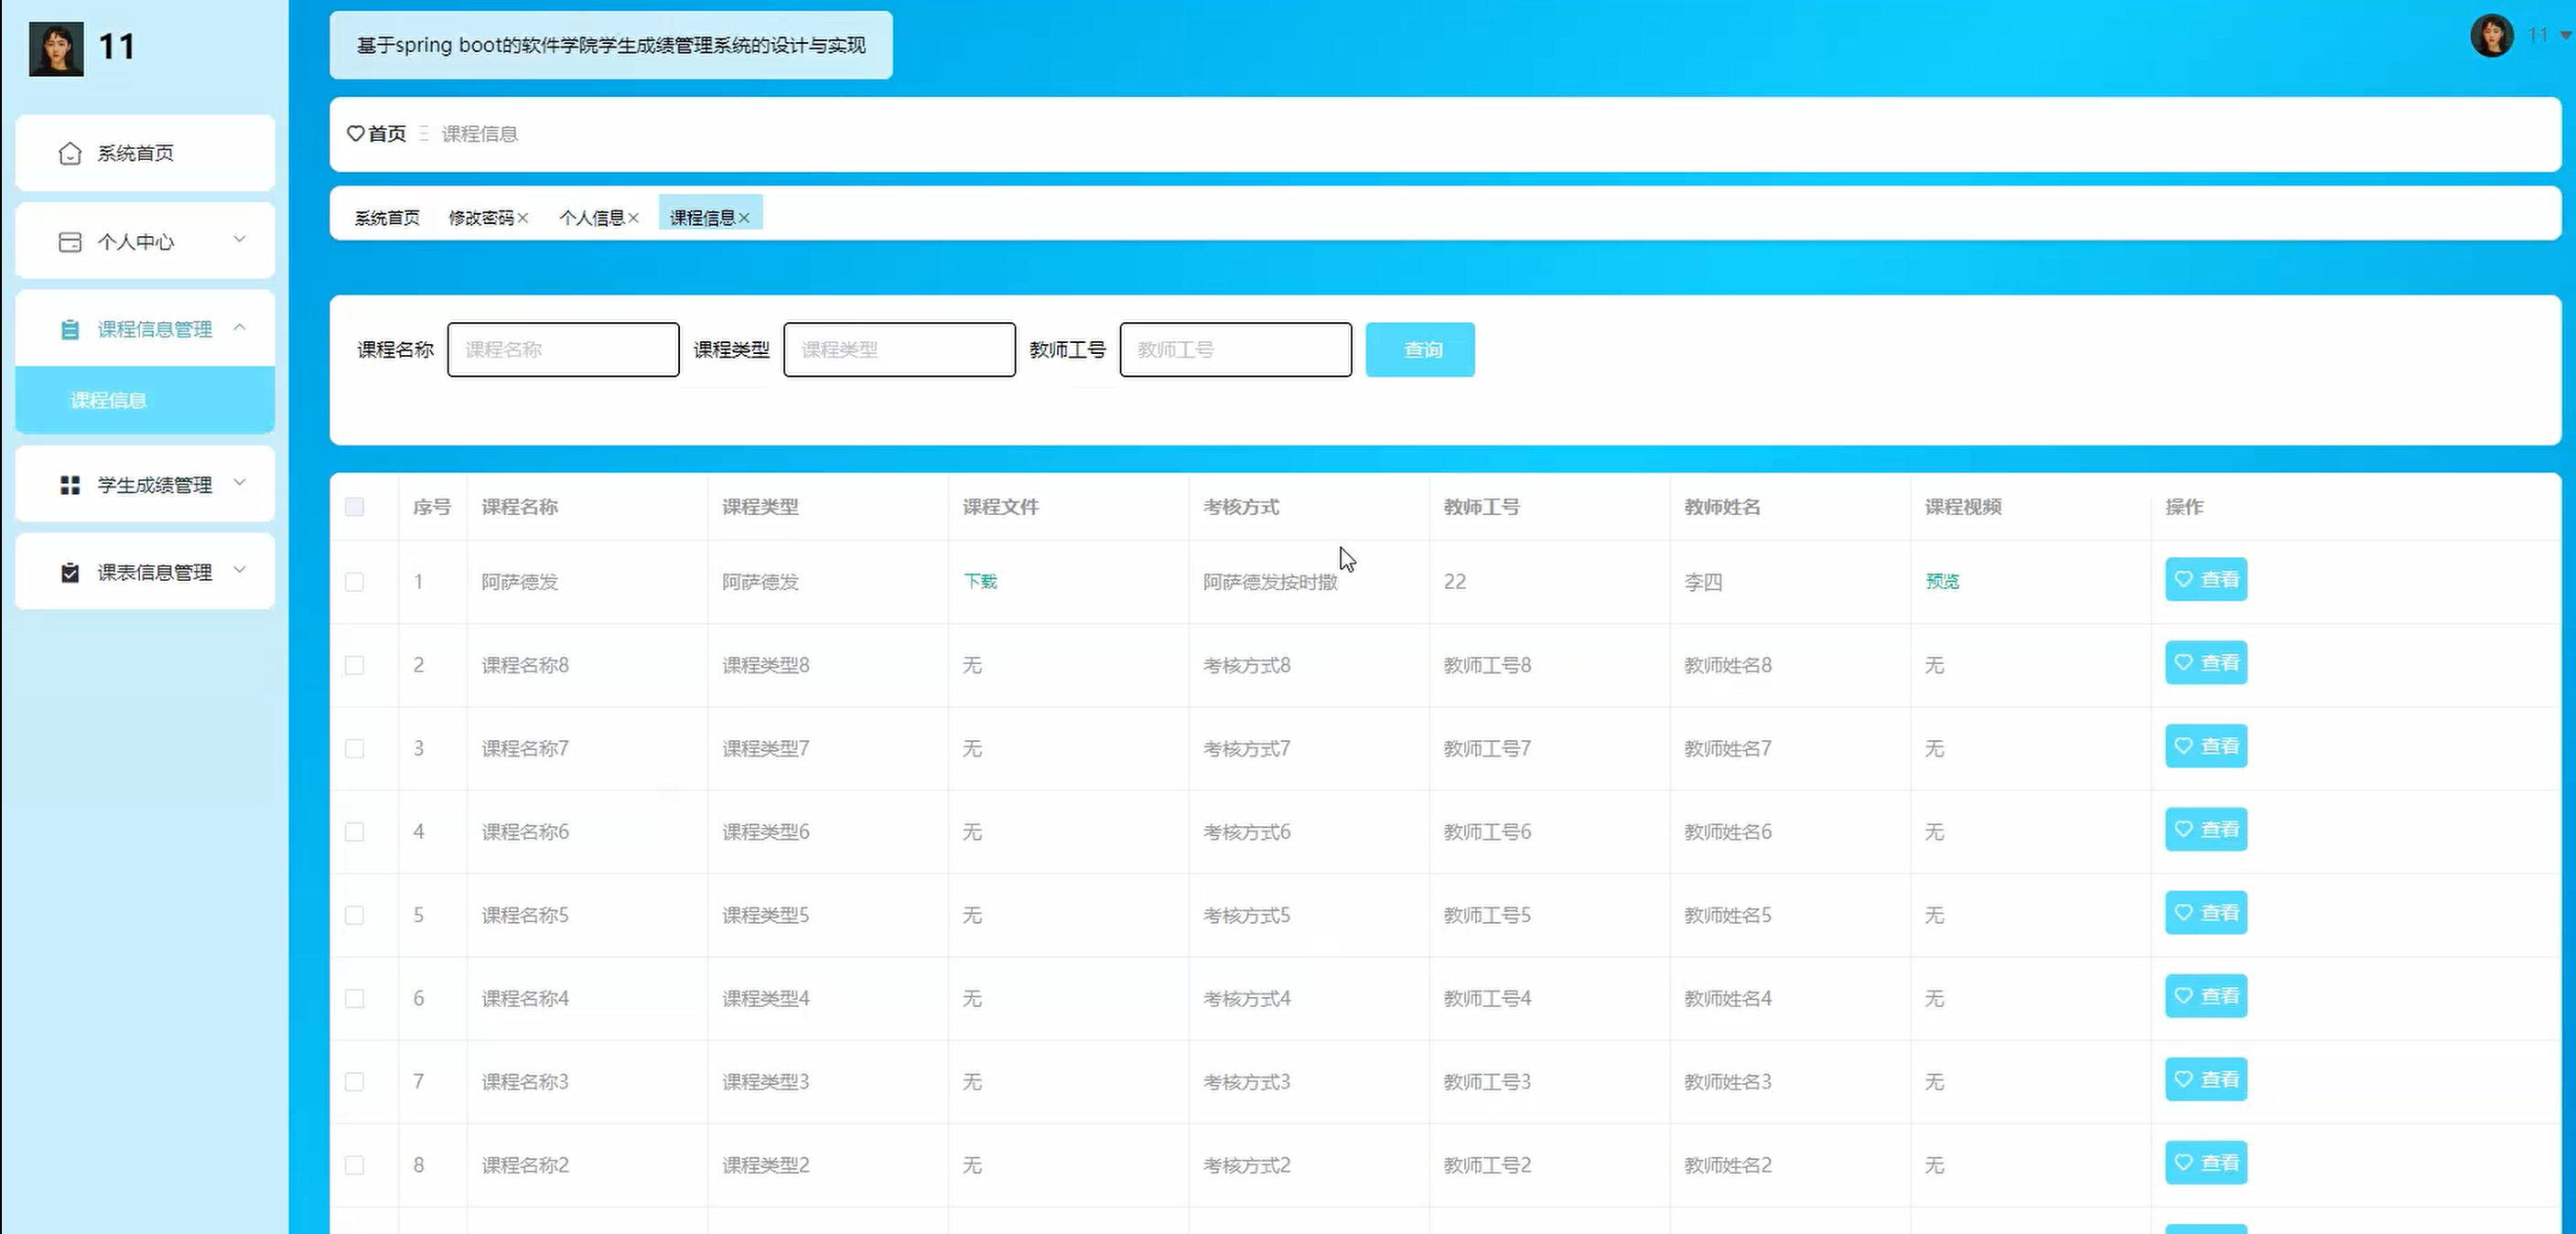
Task: Close the 修改密码 tab
Action: [523, 218]
